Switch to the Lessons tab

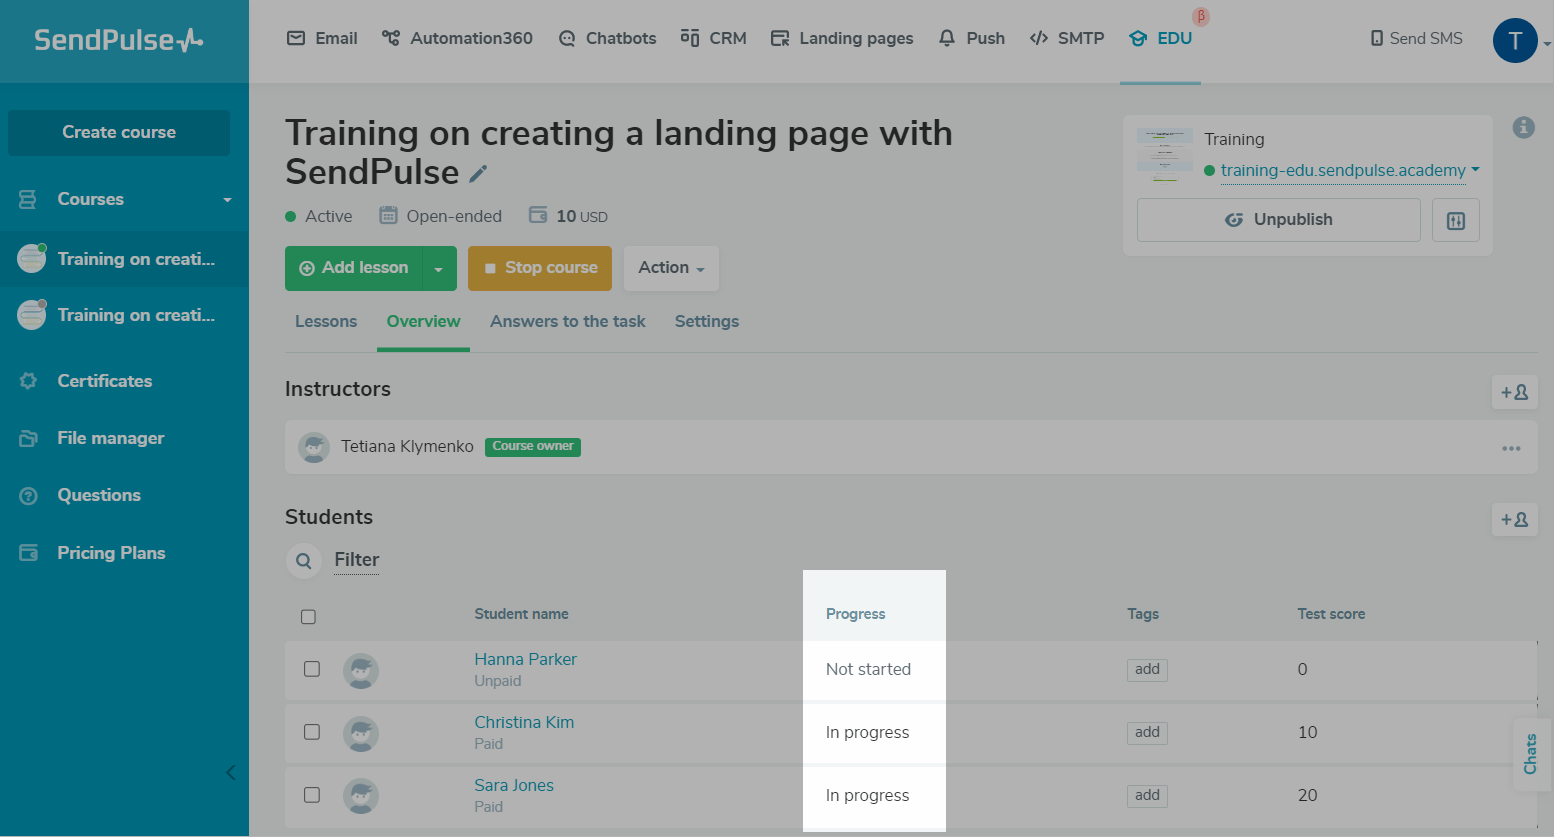coord(326,322)
